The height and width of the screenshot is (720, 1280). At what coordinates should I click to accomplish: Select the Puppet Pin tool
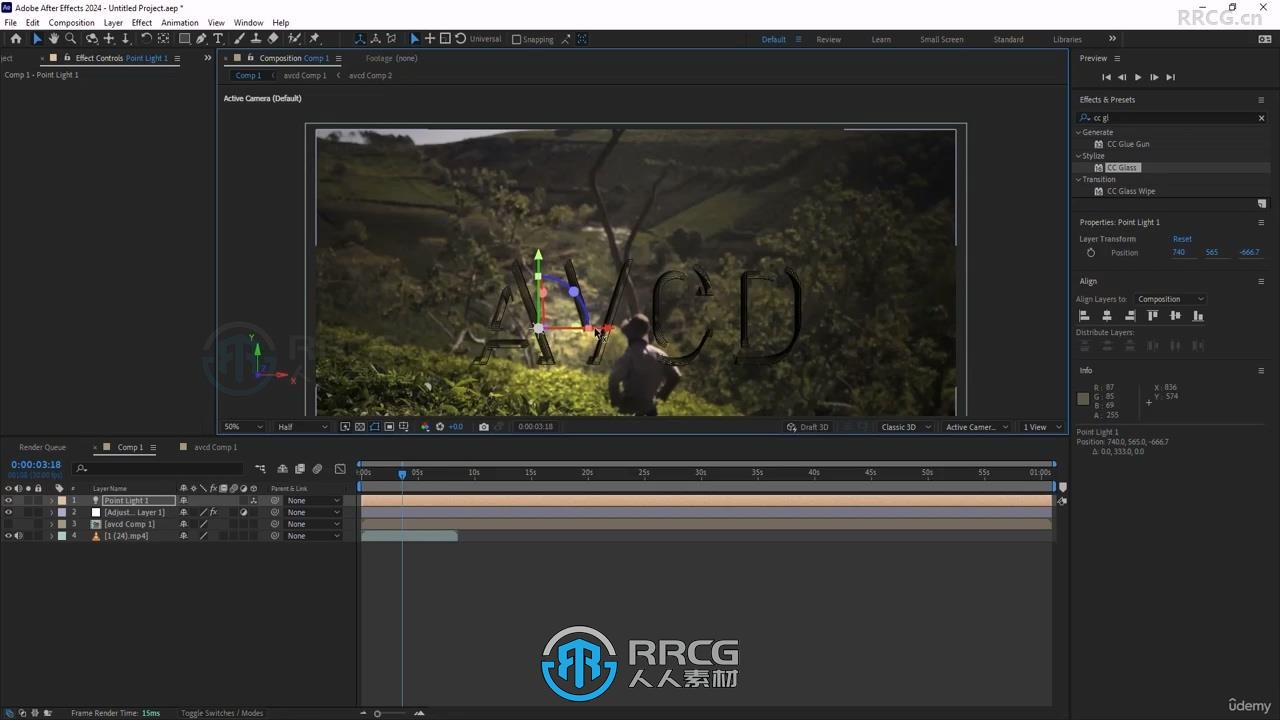pyautogui.click(x=314, y=39)
